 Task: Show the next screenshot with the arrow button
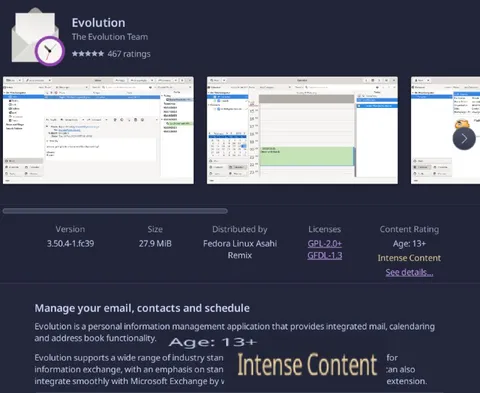click(464, 139)
